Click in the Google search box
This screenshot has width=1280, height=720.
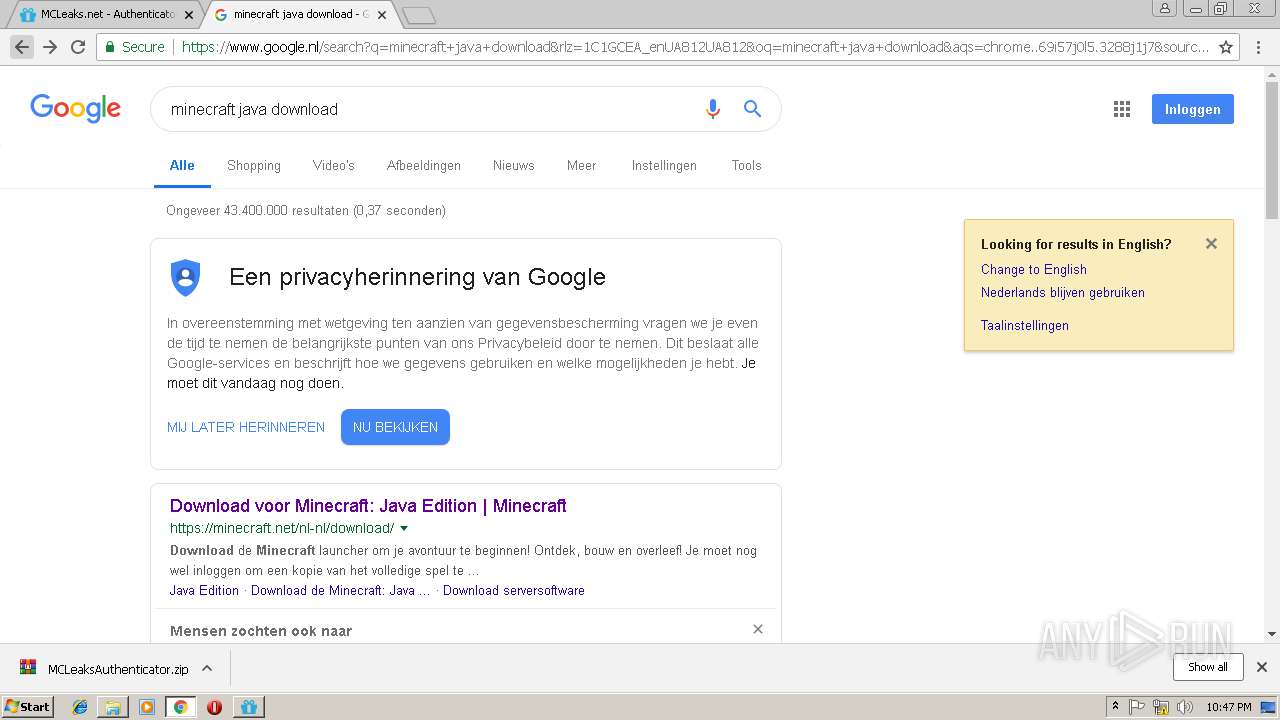click(430, 109)
